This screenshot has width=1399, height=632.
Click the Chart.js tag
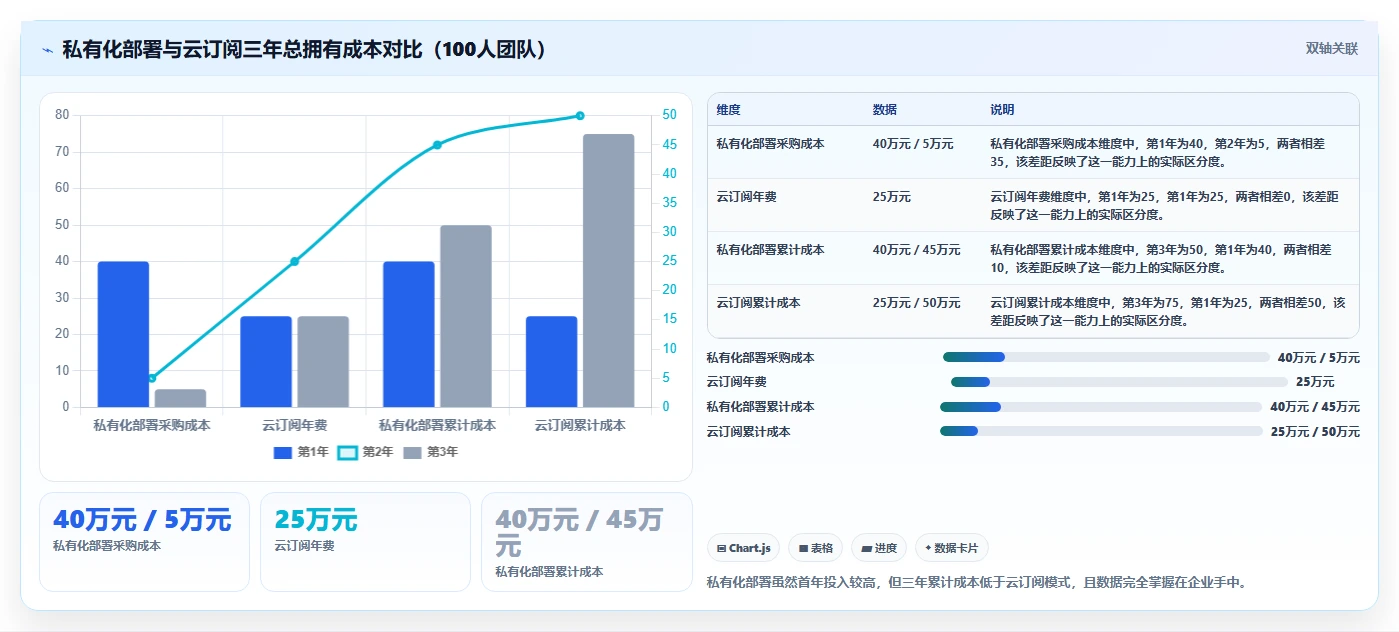pos(744,548)
